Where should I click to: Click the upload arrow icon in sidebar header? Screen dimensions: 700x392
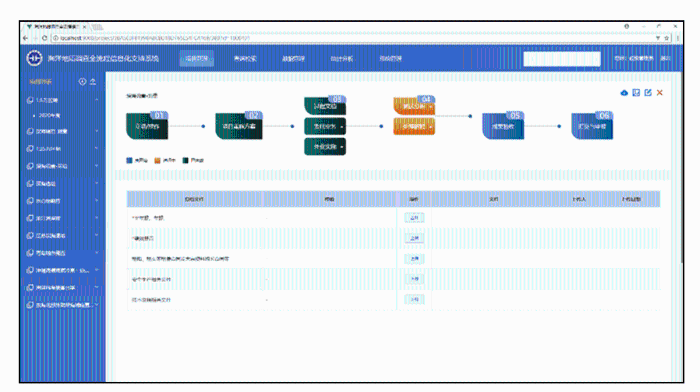point(93,82)
